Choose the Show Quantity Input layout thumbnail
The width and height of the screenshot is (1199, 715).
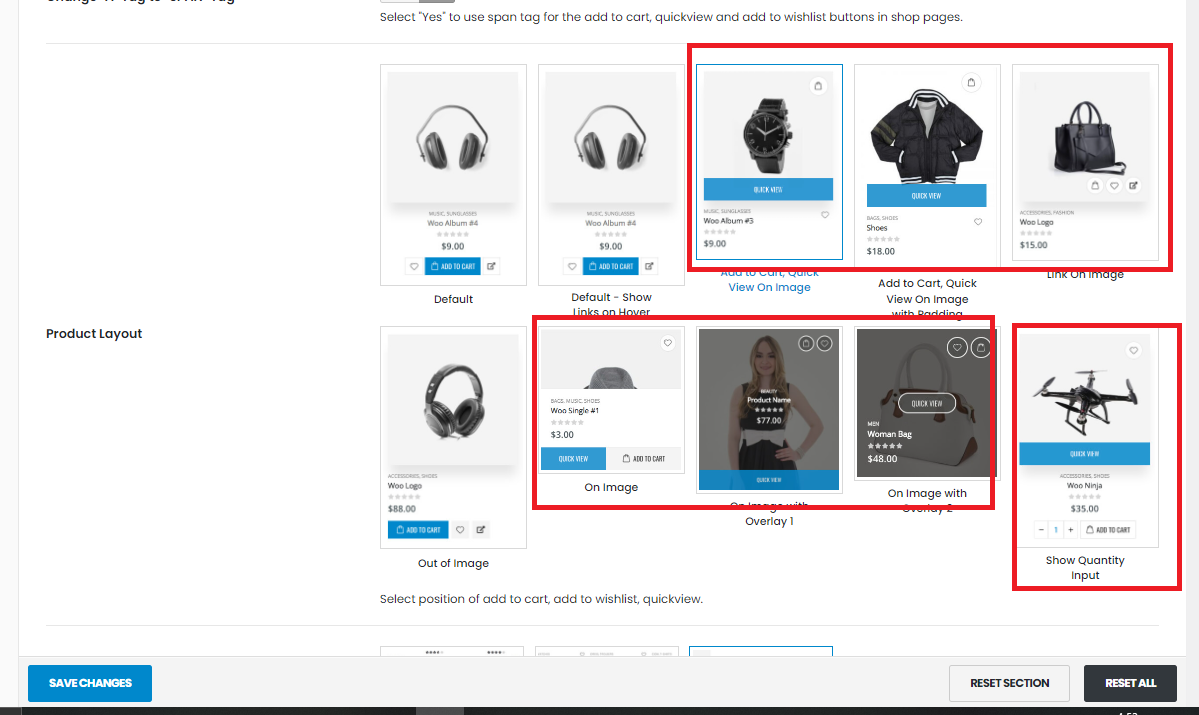[1085, 437]
